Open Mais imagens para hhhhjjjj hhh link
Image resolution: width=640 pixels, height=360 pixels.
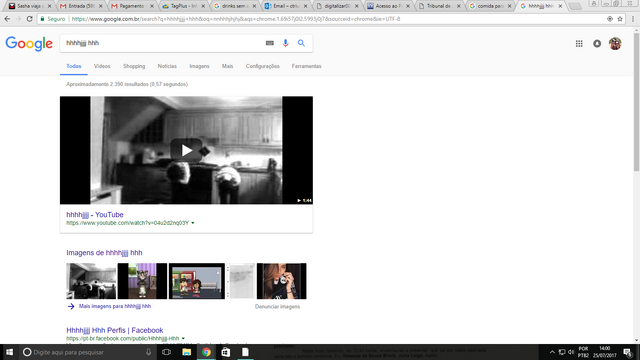tap(115, 306)
